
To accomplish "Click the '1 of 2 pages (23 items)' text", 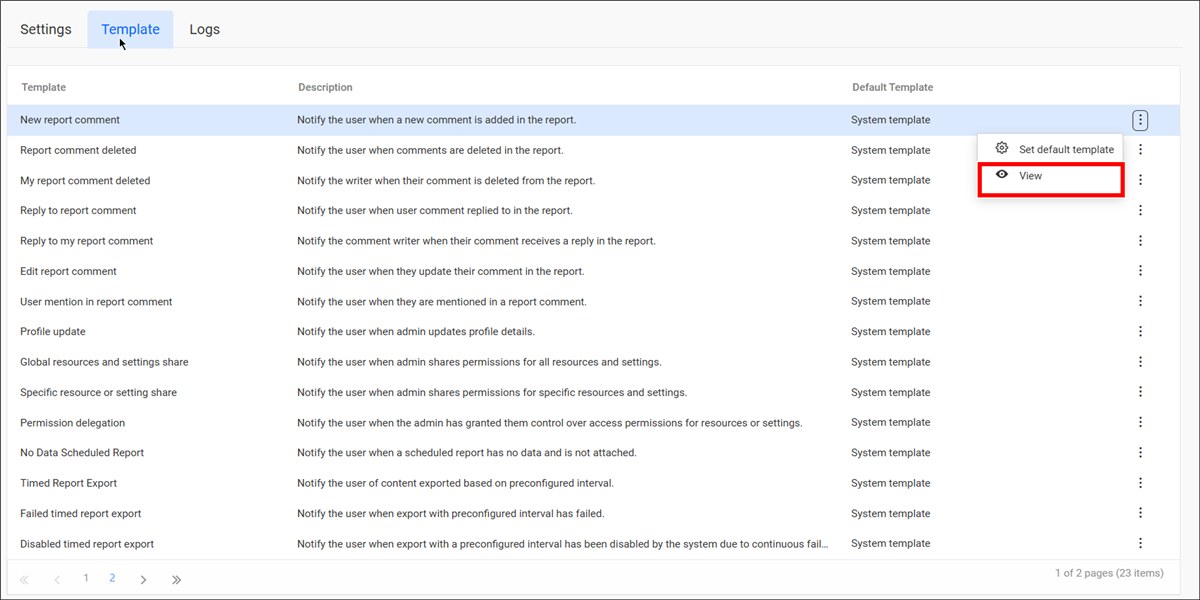I will [x=1109, y=573].
